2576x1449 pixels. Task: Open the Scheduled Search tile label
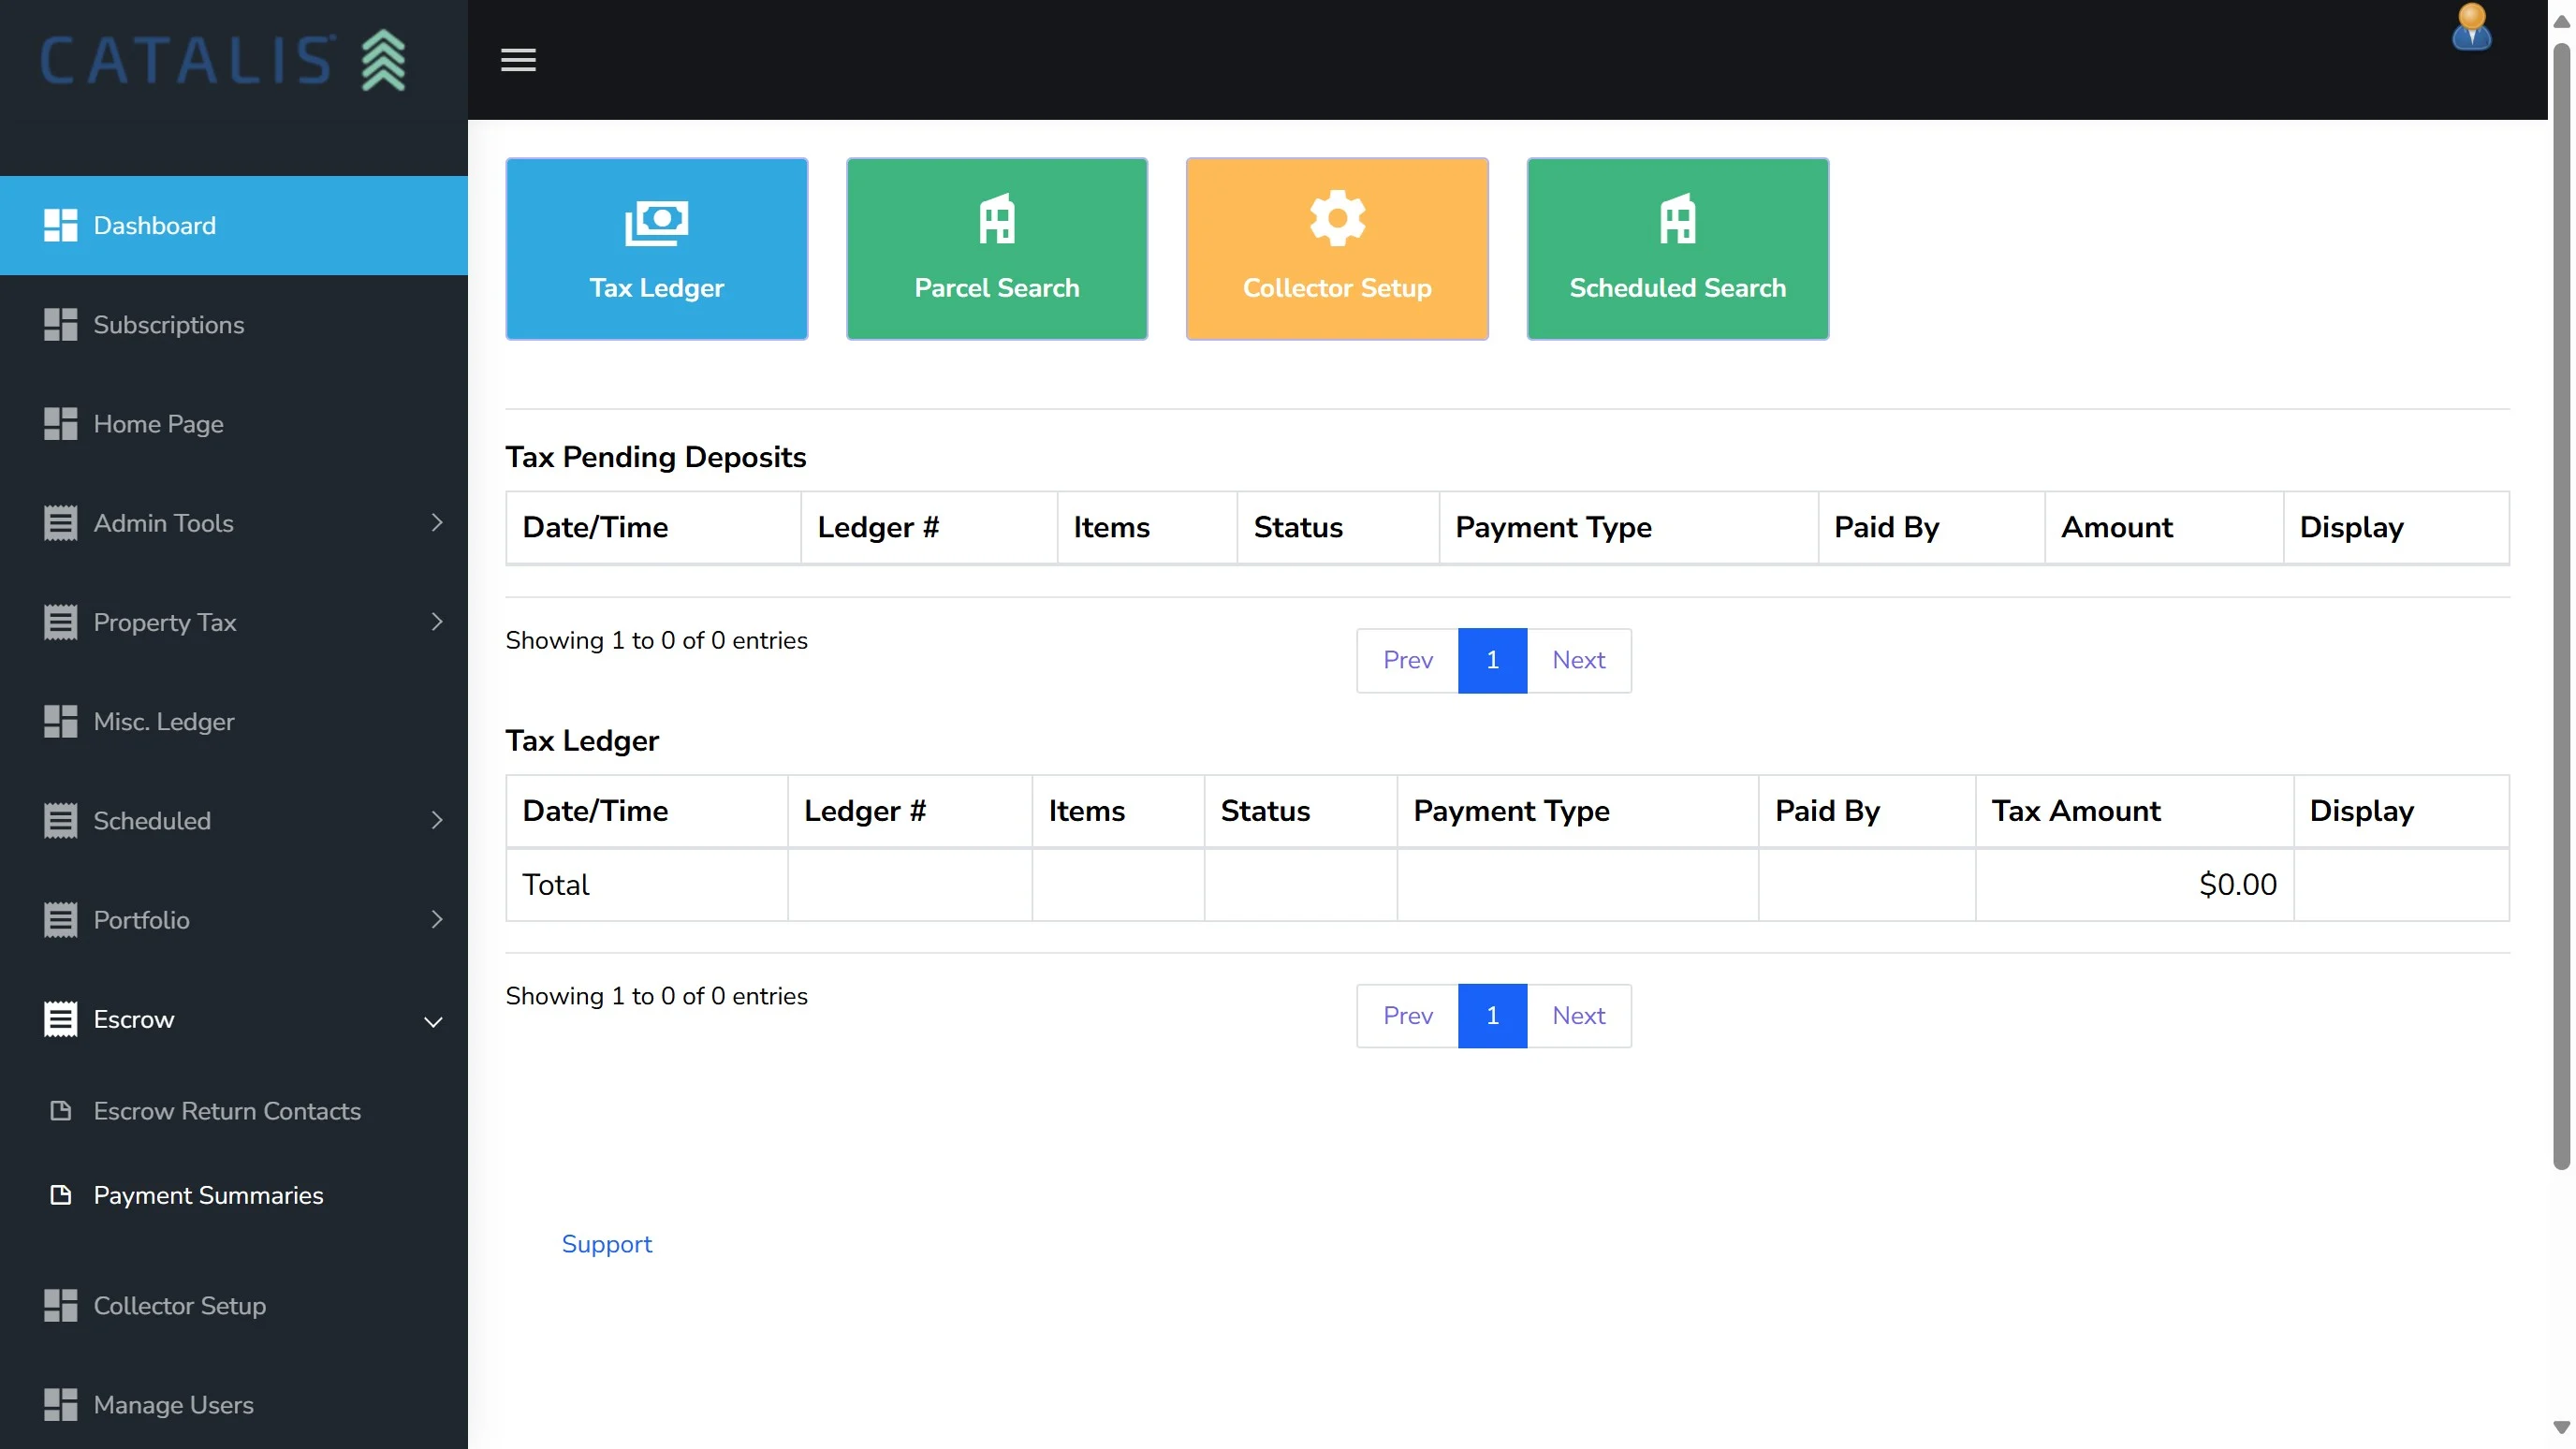tap(1677, 287)
